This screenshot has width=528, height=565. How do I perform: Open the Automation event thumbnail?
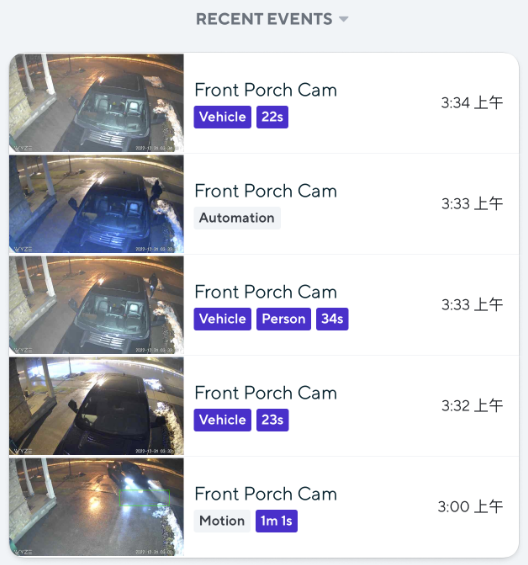point(97,204)
